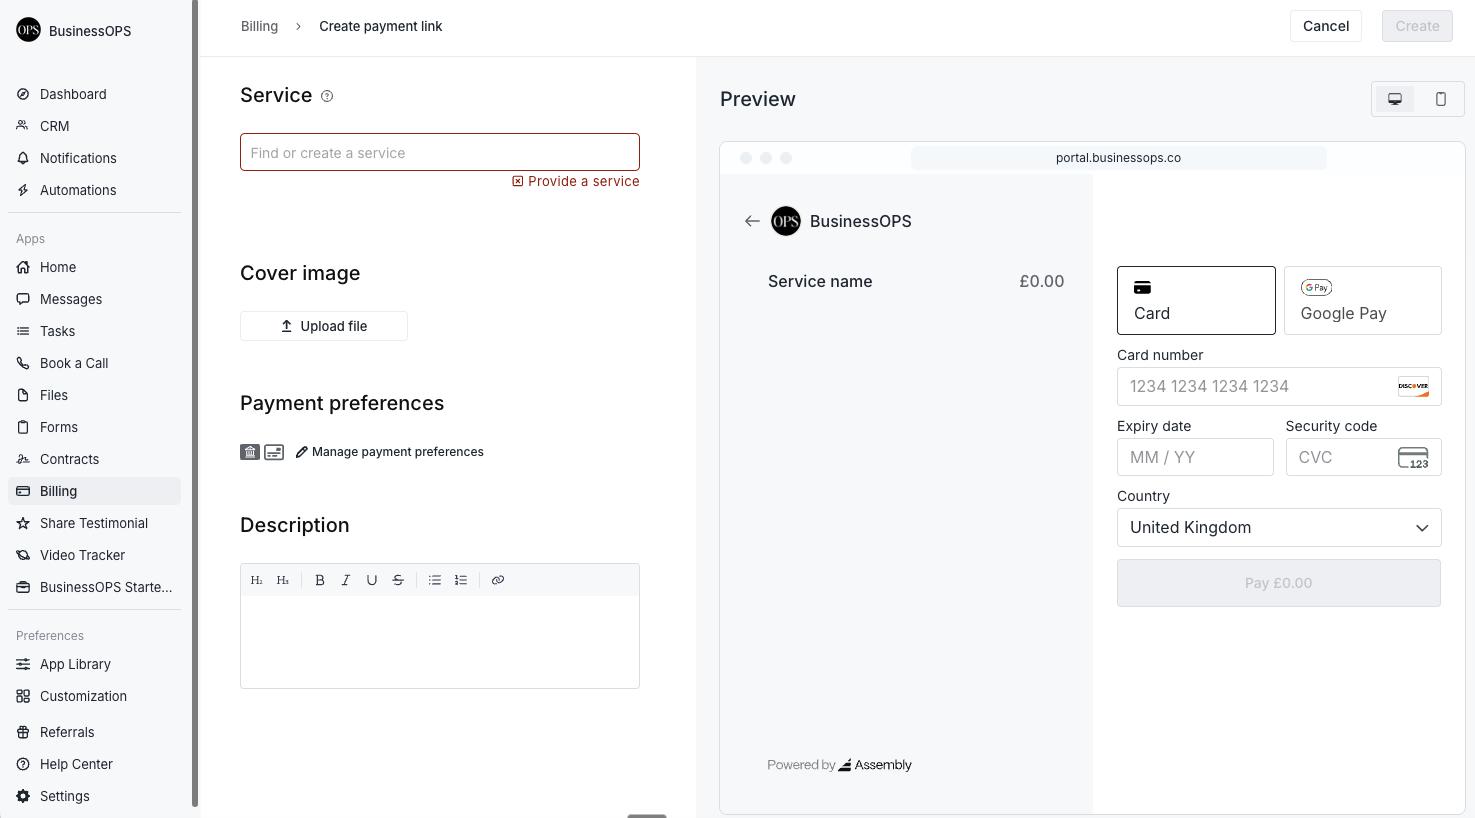The height and width of the screenshot is (818, 1475).
Task: Switch preview to mobile view
Action: [x=1440, y=98]
